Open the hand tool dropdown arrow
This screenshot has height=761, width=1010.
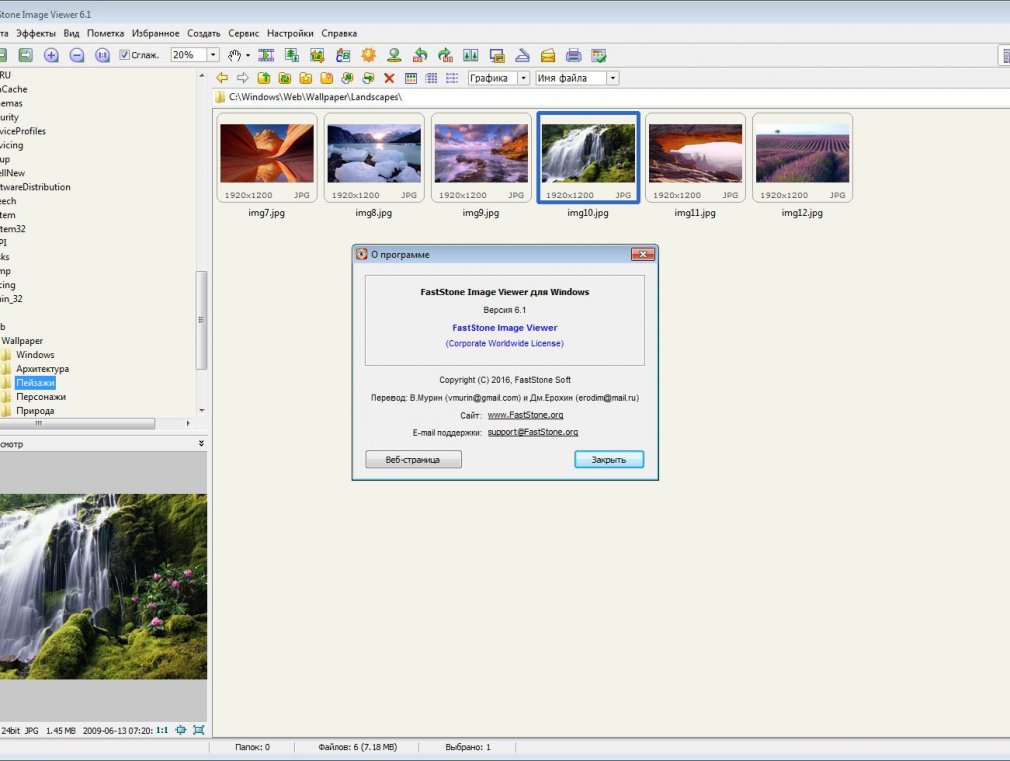(x=248, y=55)
